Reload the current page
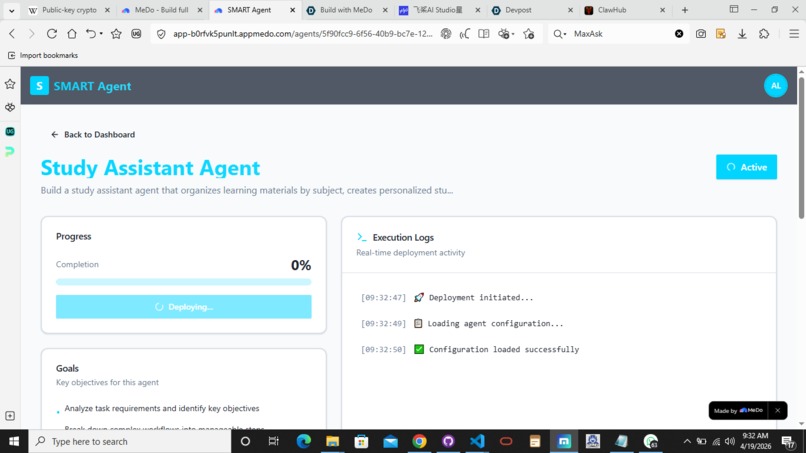806x453 pixels. tap(51, 34)
